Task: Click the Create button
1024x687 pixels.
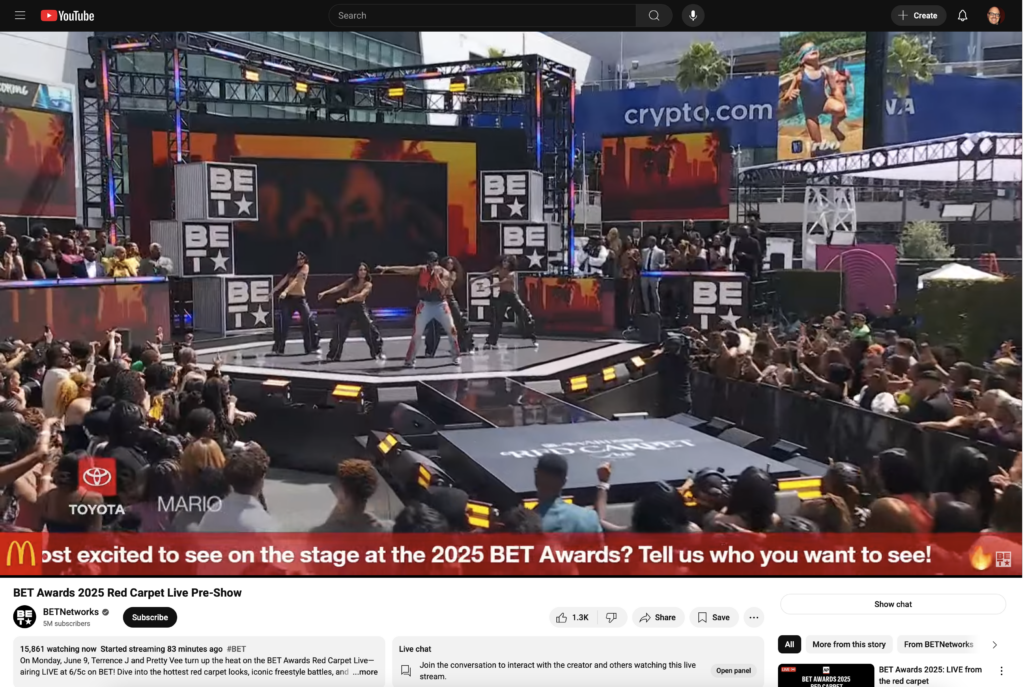Action: coord(918,16)
